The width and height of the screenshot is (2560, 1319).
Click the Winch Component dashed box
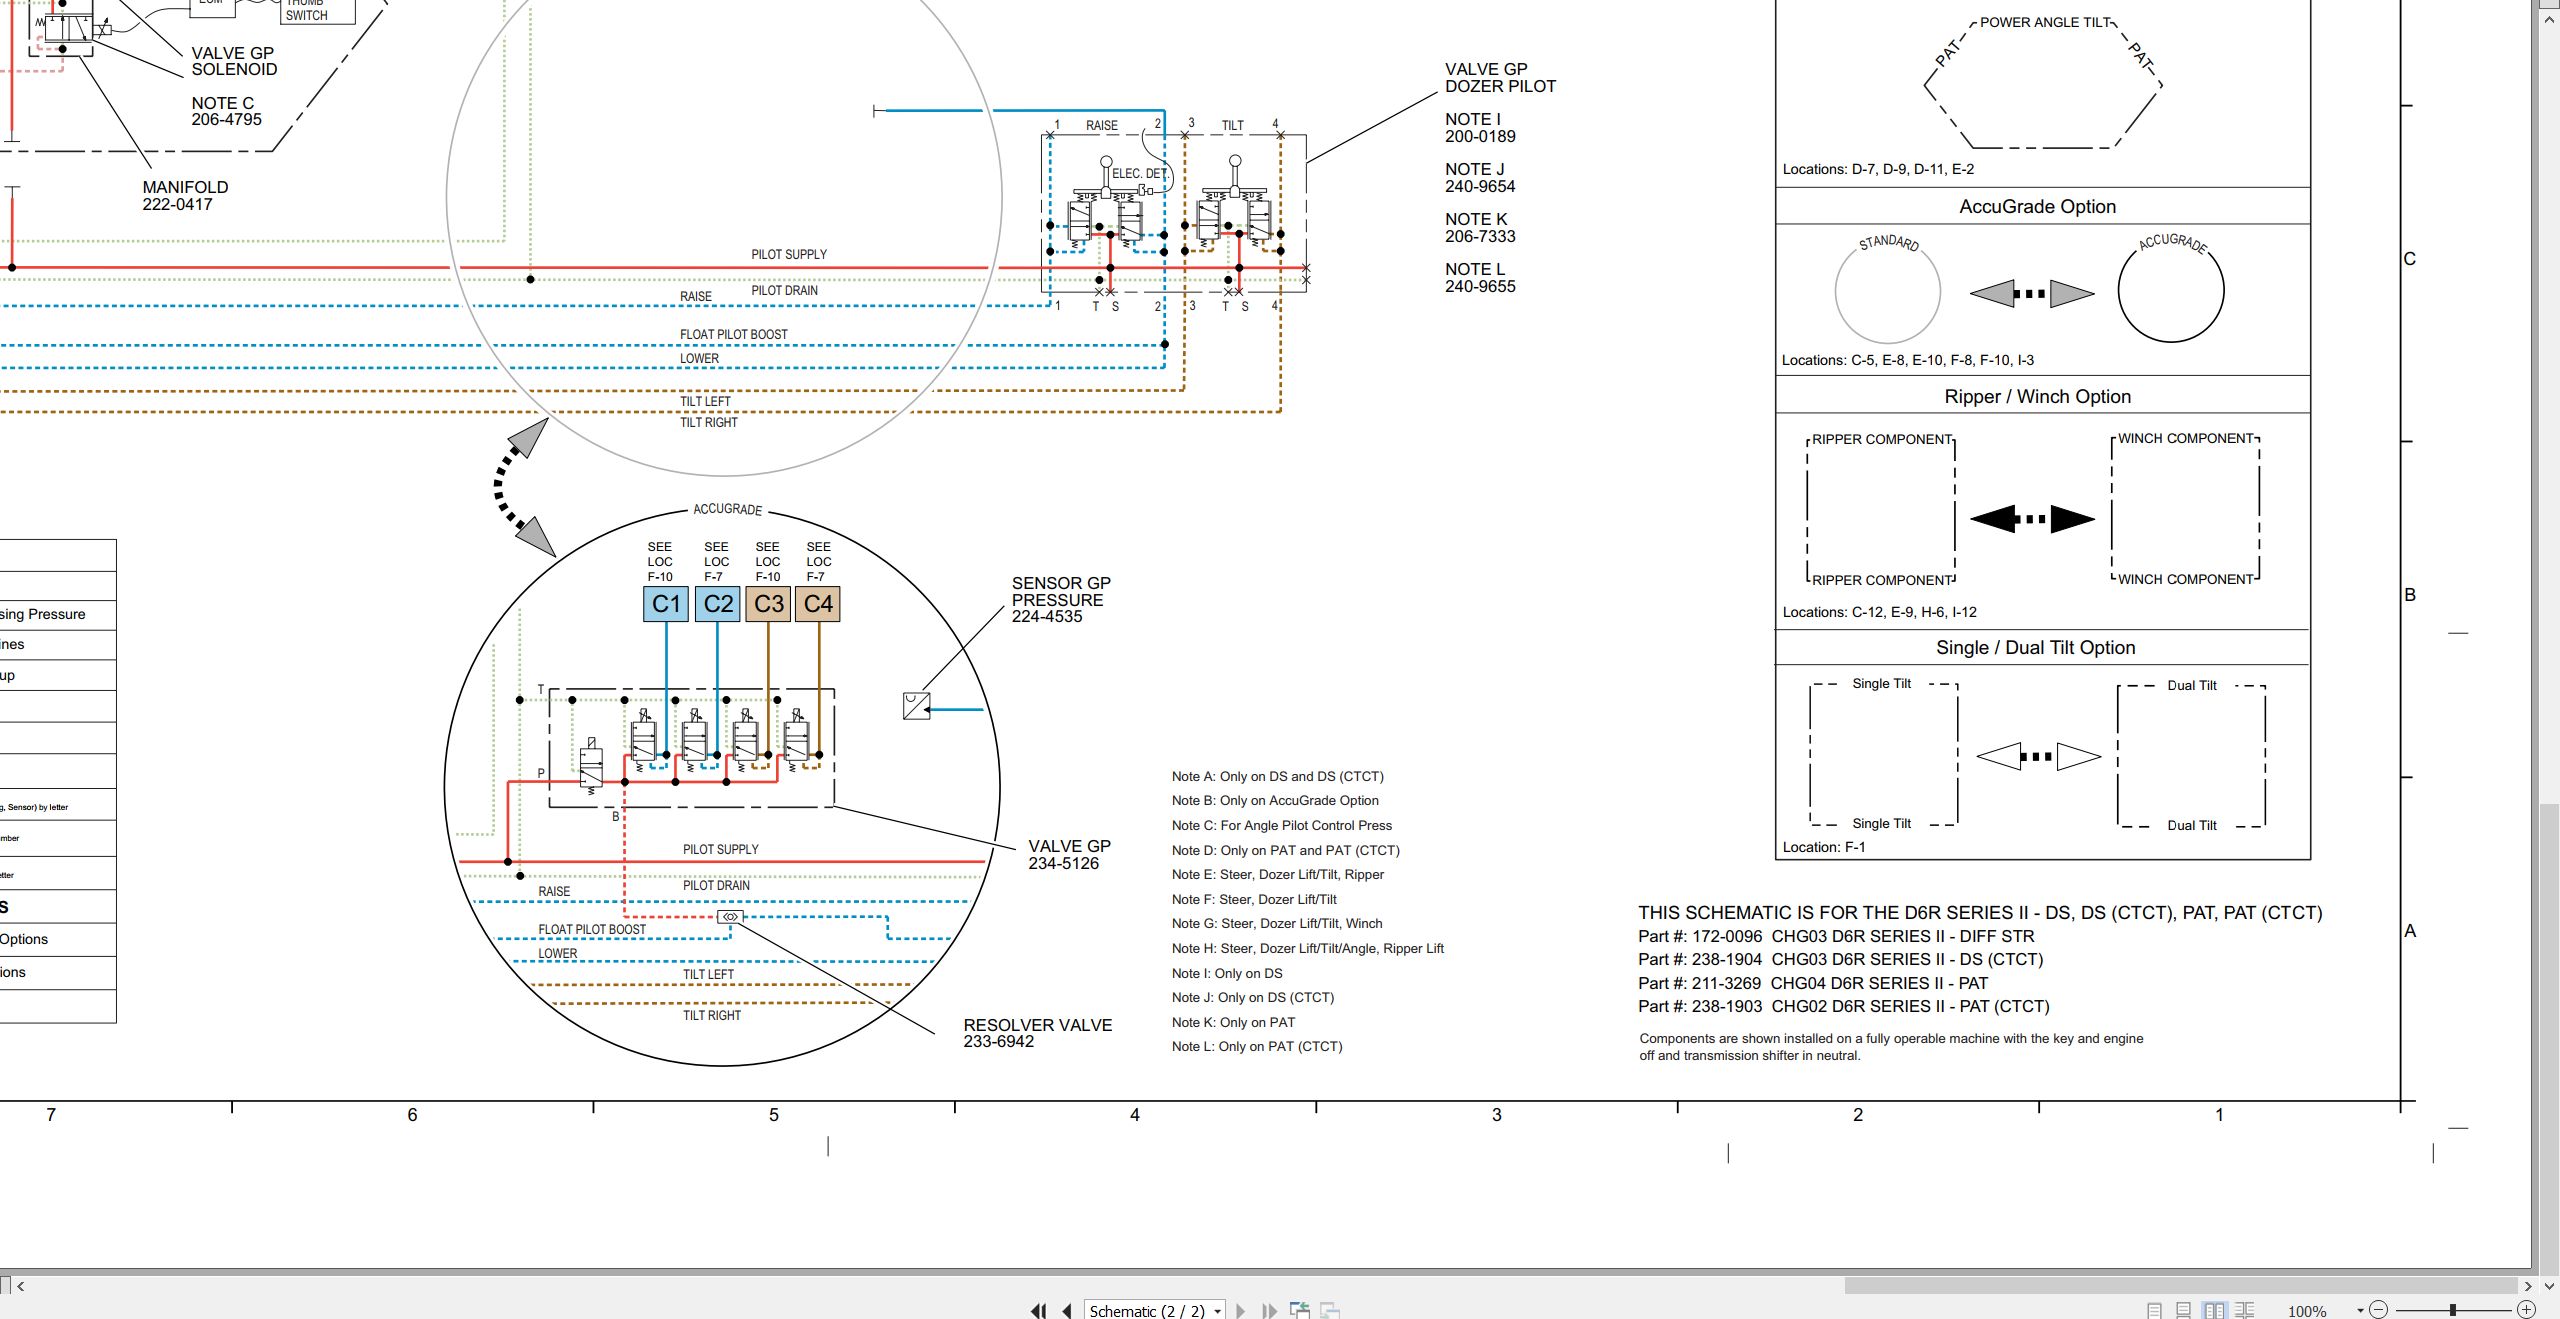[x=2185, y=508]
